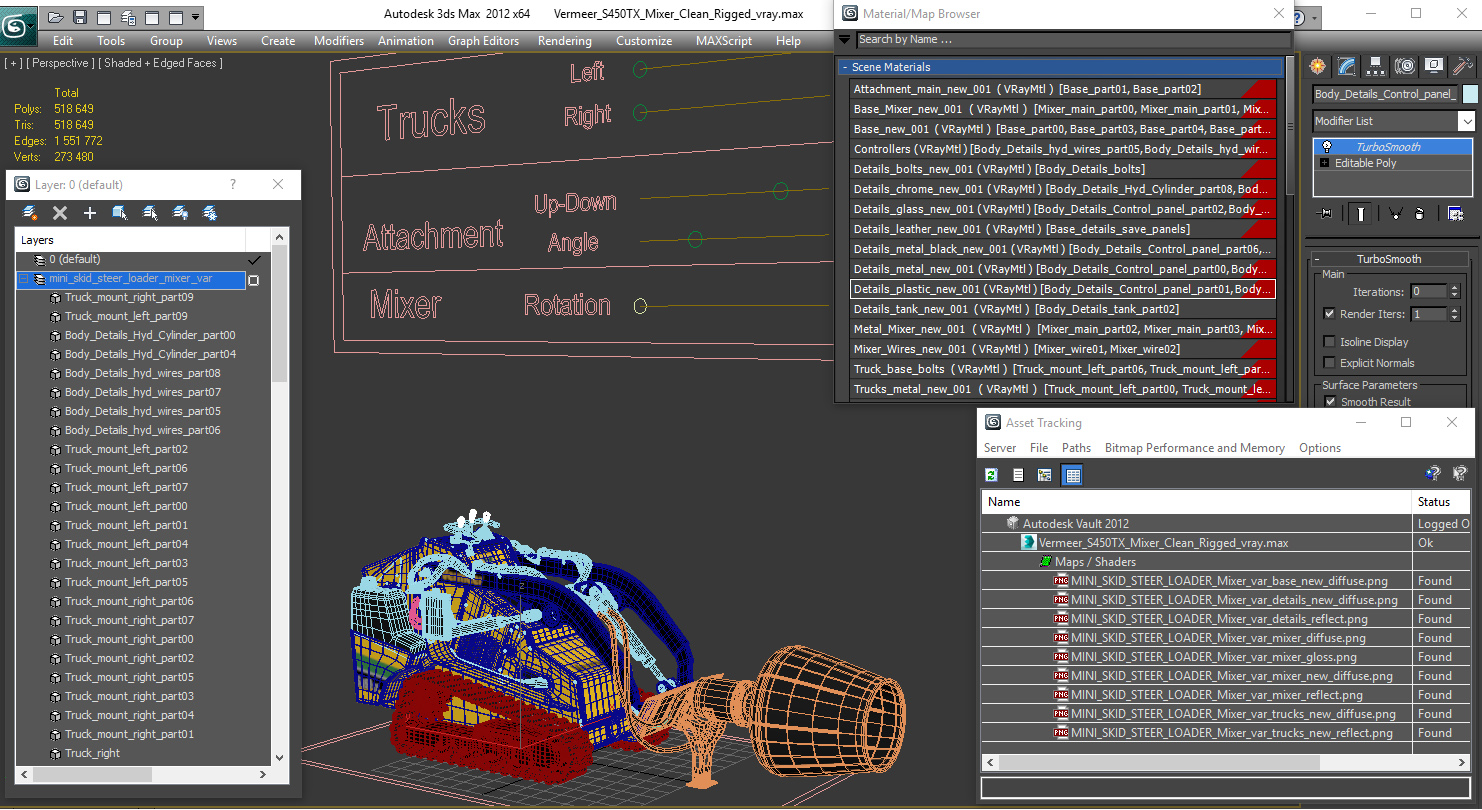Toggle Smooth Result checkbox

(1329, 401)
